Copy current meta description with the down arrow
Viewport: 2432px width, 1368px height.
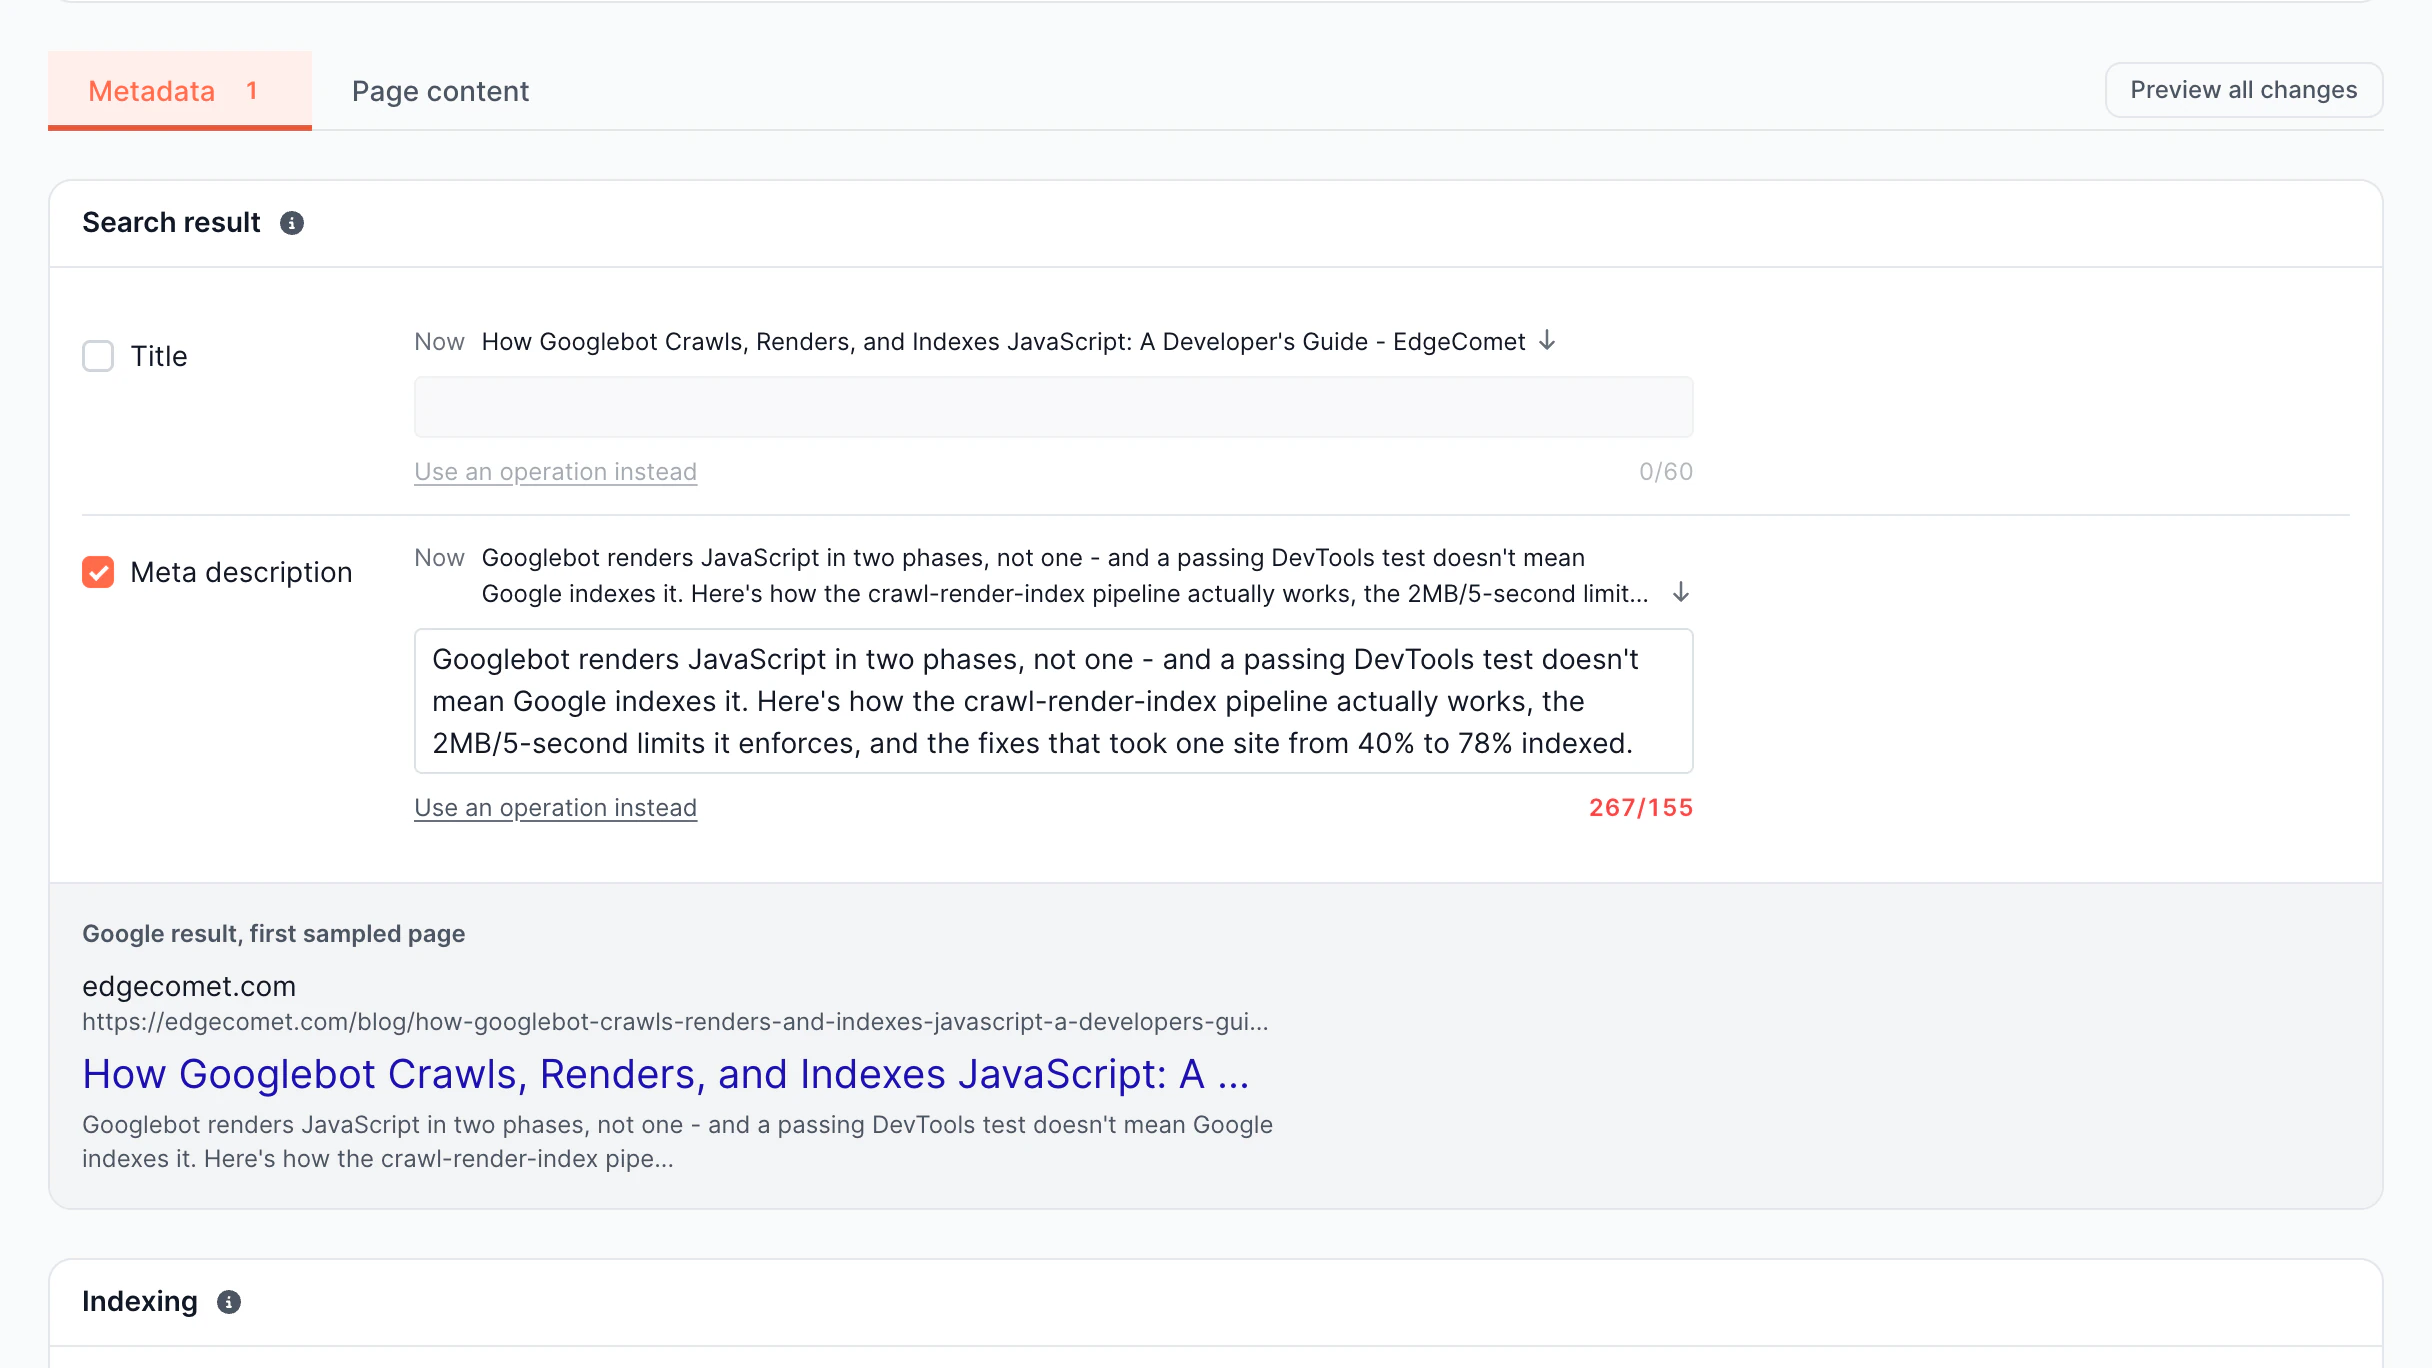pos(1681,593)
